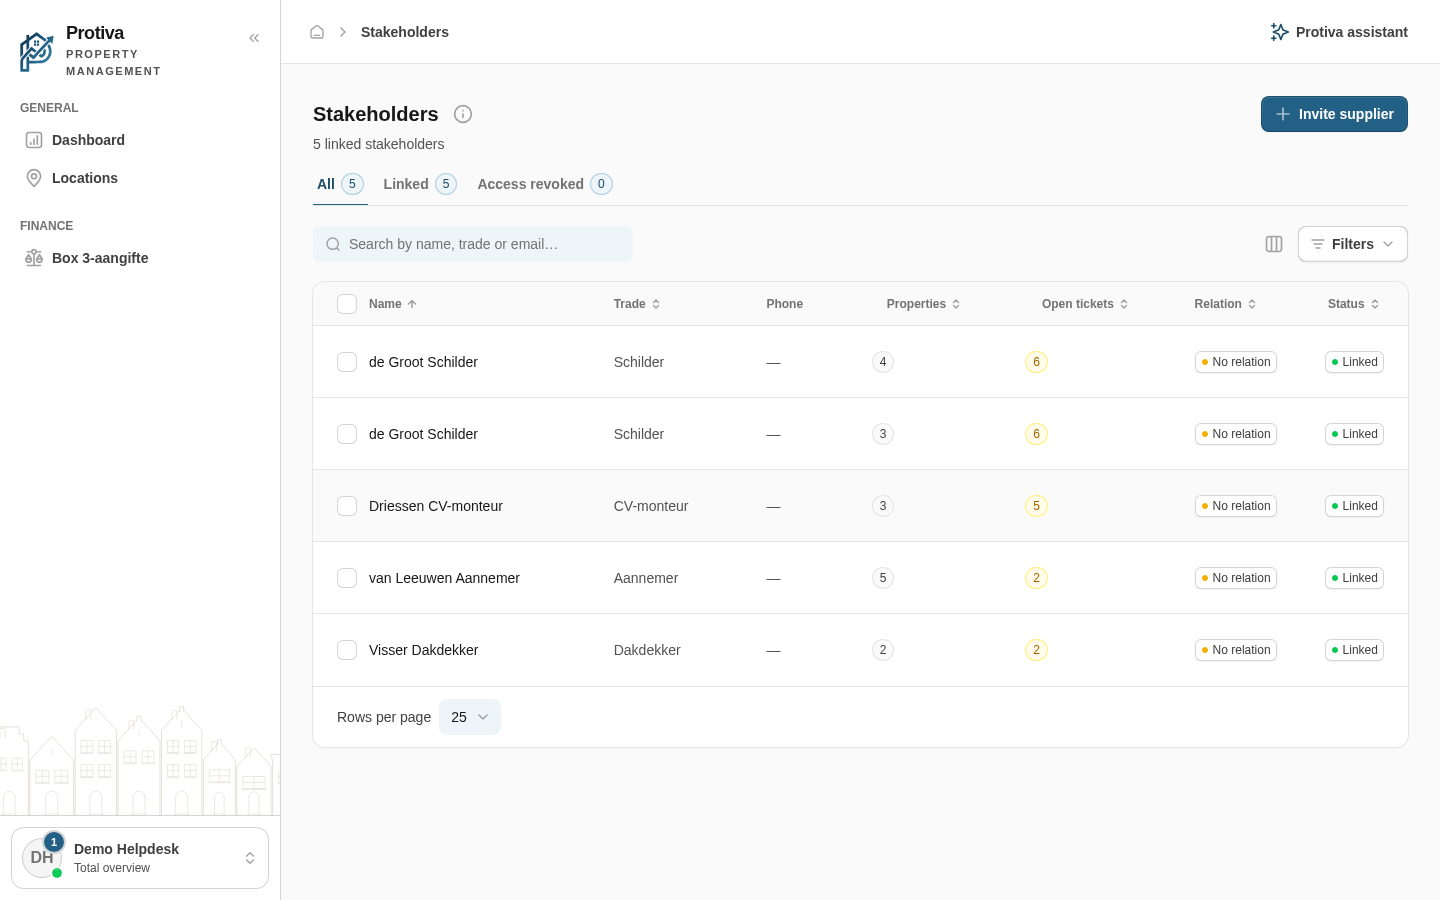
Task: Click the Invite supplier button
Action: [x=1334, y=114]
